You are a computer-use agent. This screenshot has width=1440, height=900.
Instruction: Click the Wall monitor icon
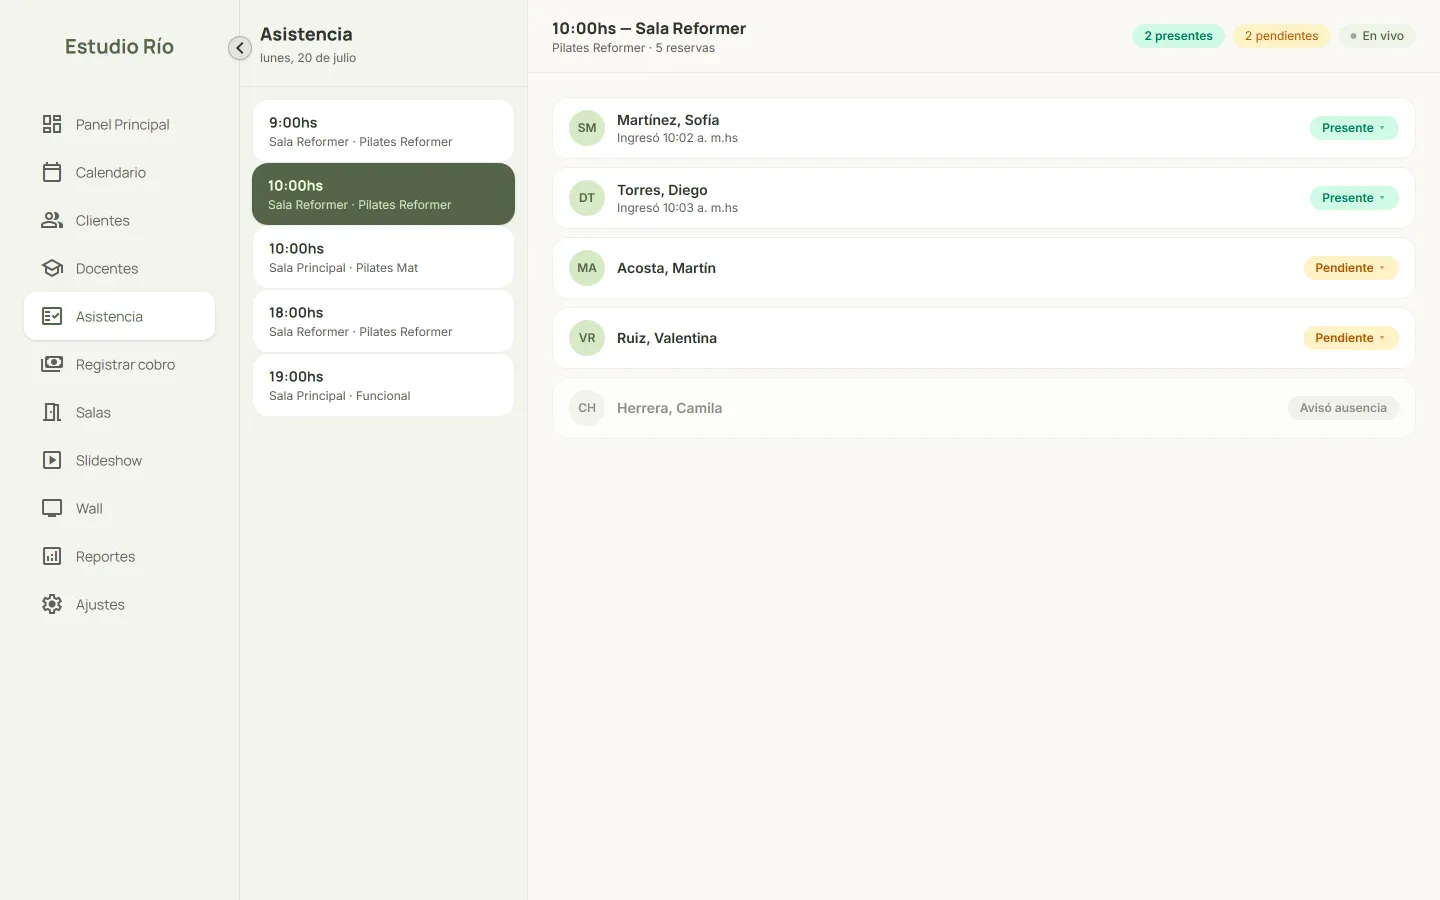coord(52,508)
